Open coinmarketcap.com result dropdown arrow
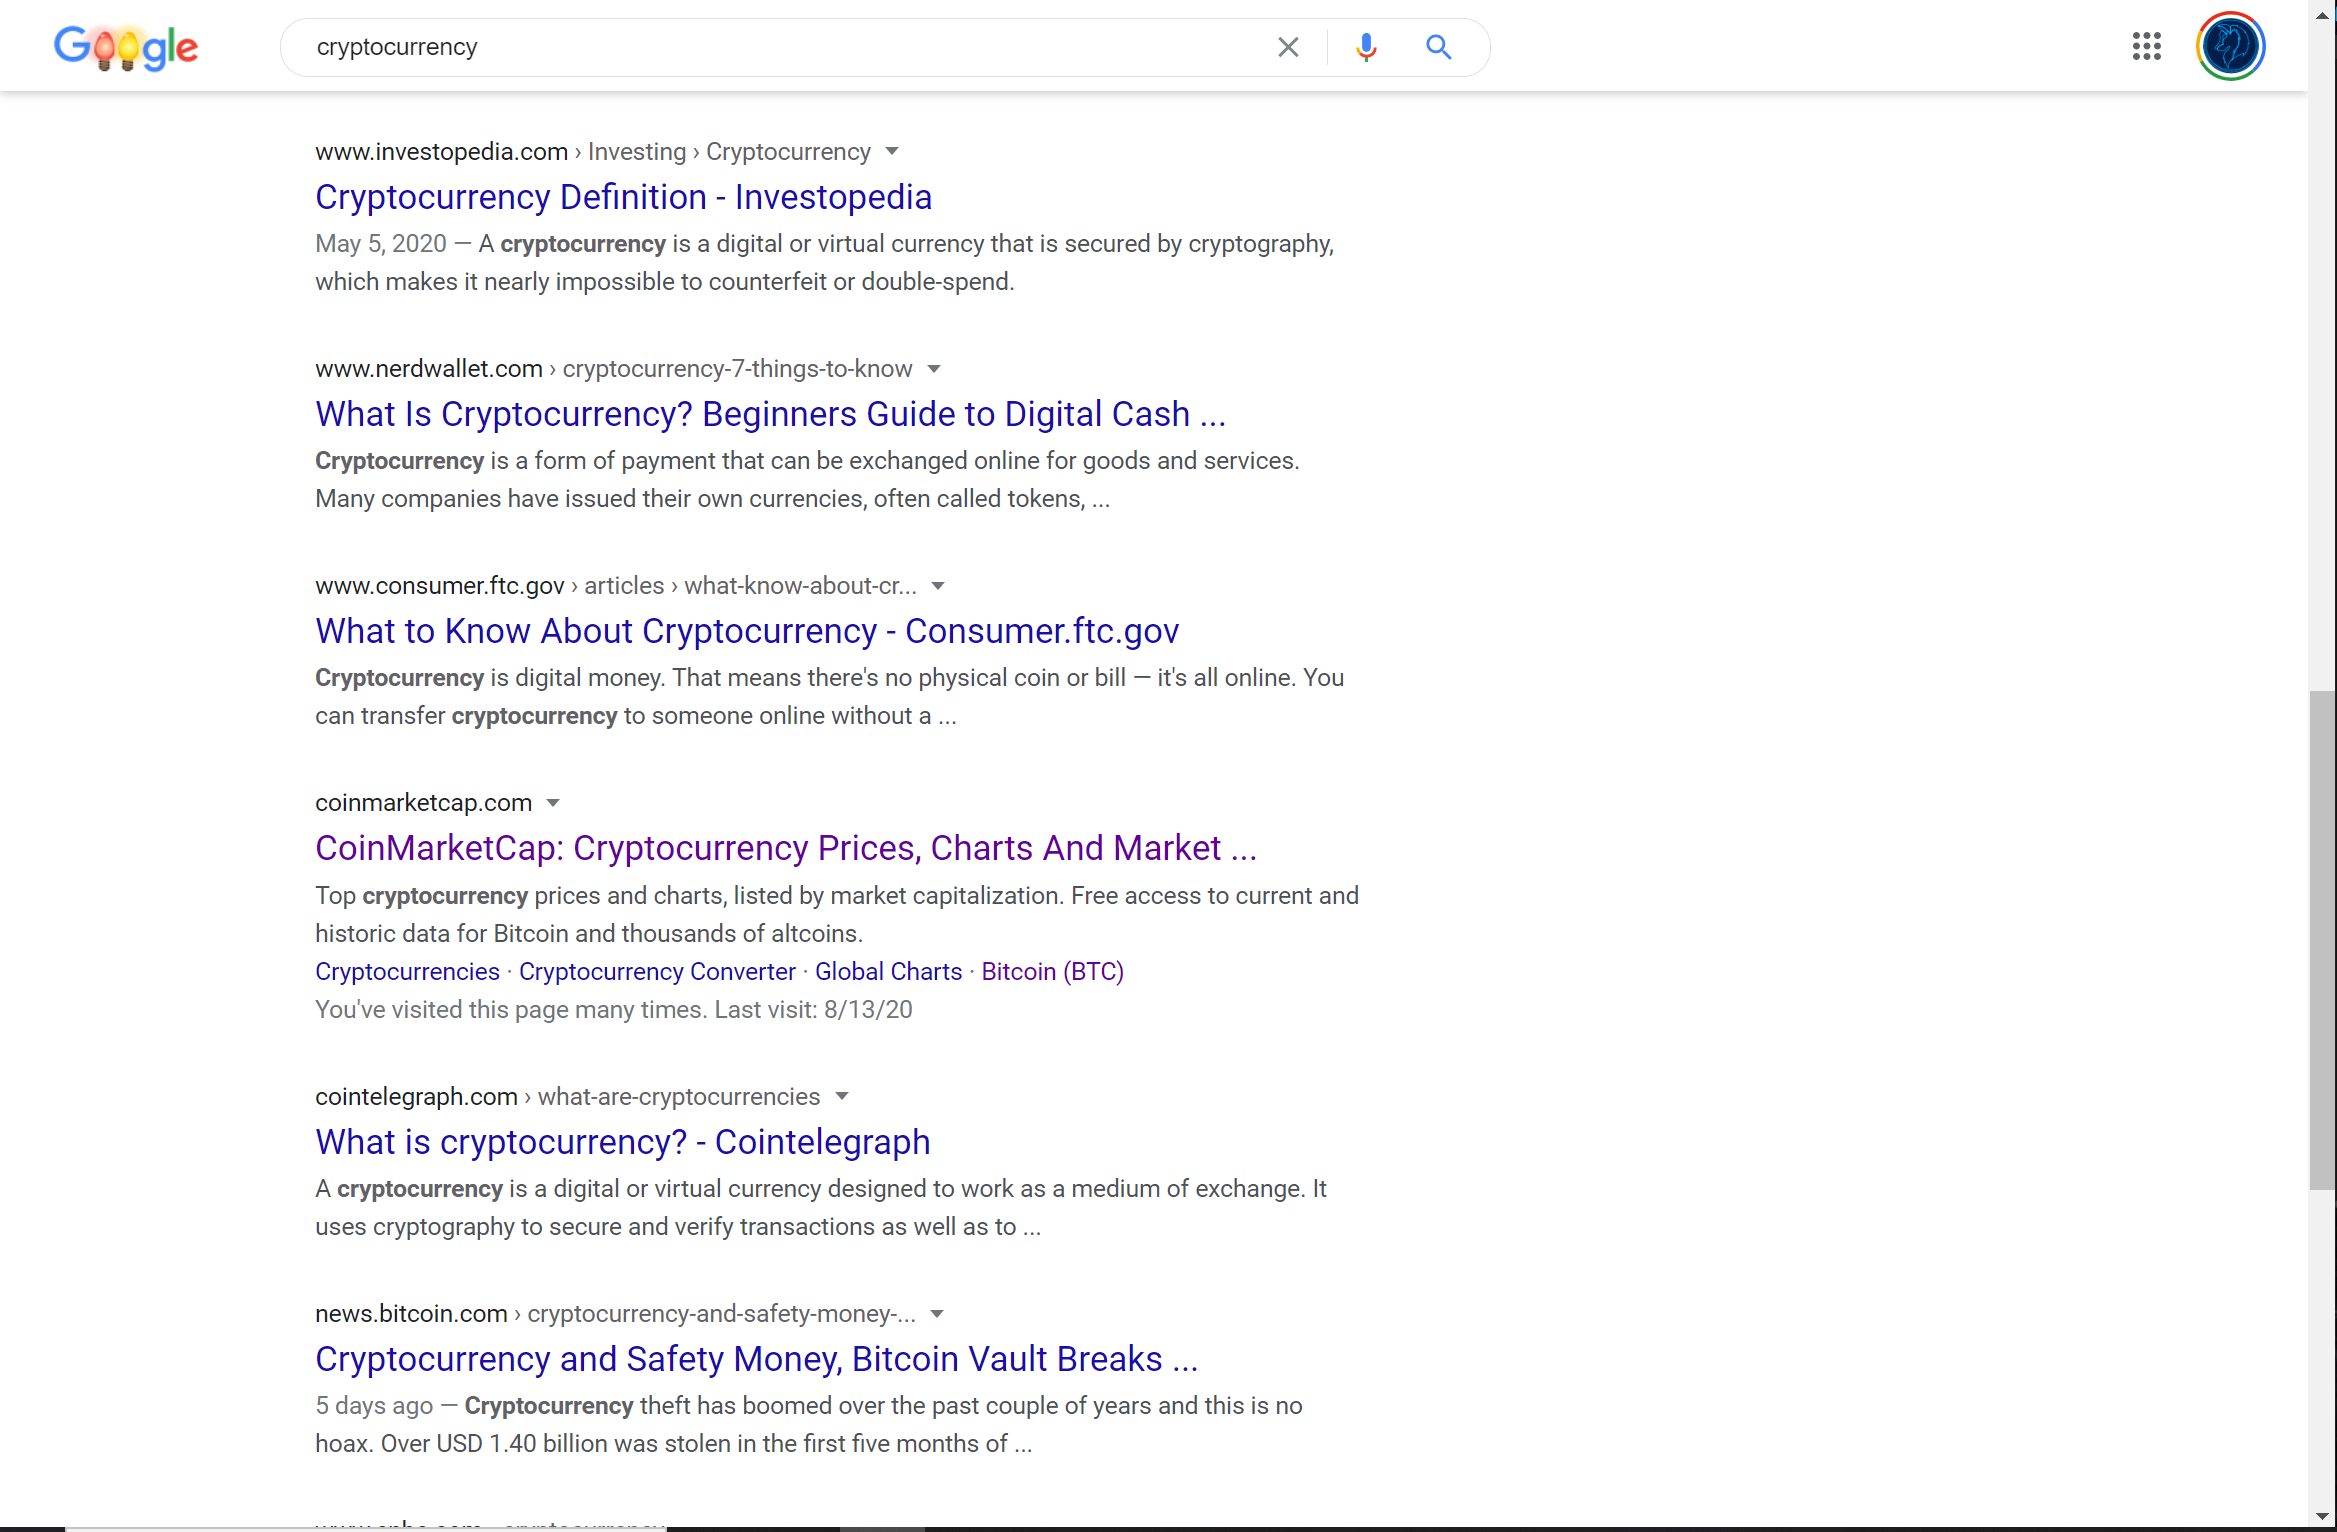This screenshot has height=1532, width=2337. coord(553,803)
